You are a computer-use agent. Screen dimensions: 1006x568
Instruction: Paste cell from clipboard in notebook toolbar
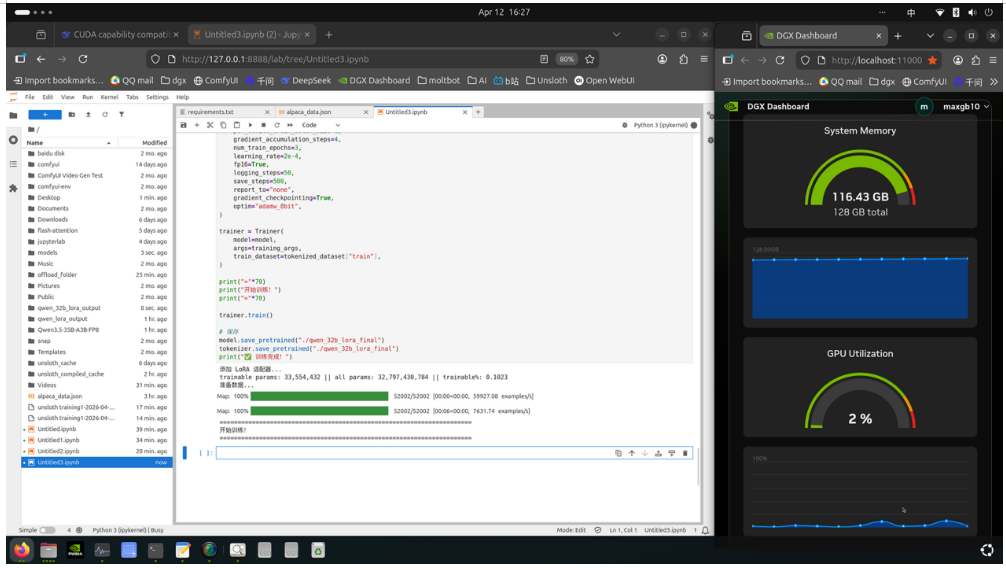(x=237, y=125)
